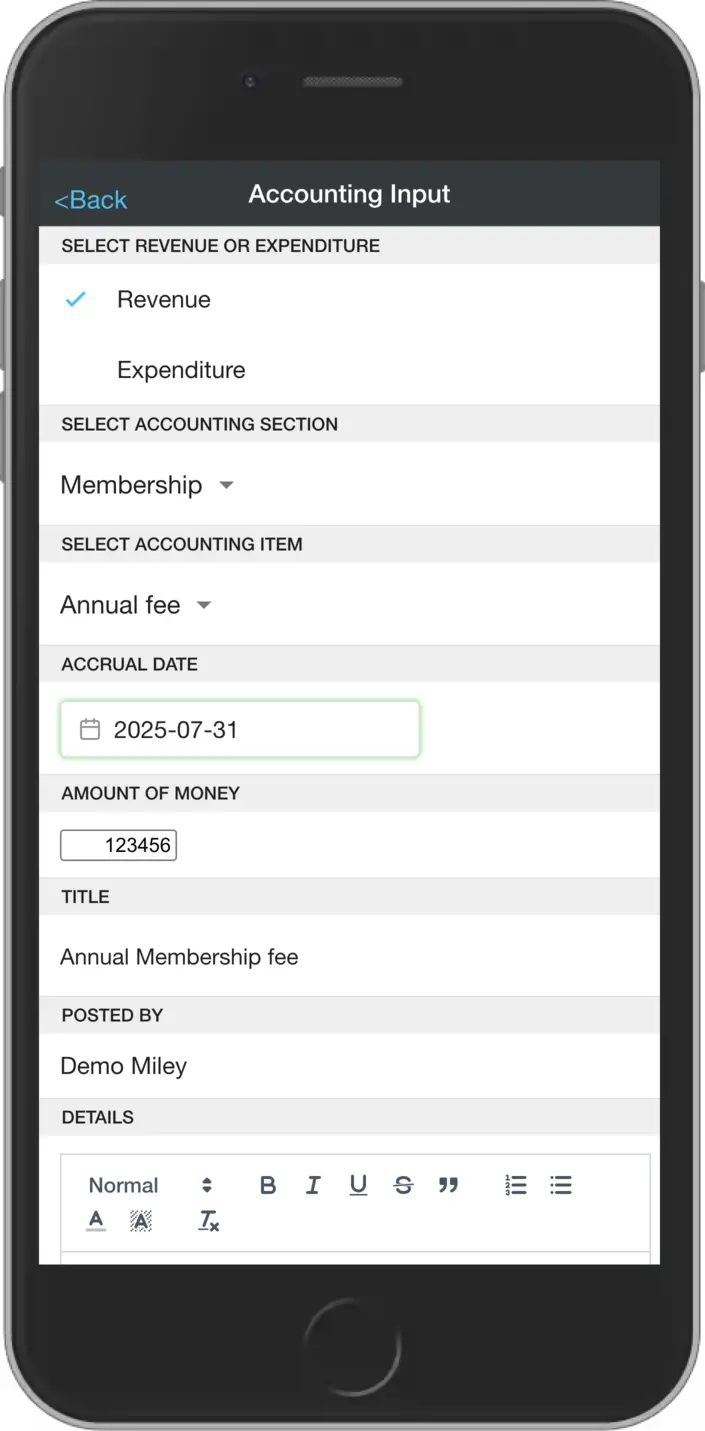Insert a blockquote in the details editor
705x1431 pixels.
(448, 1185)
